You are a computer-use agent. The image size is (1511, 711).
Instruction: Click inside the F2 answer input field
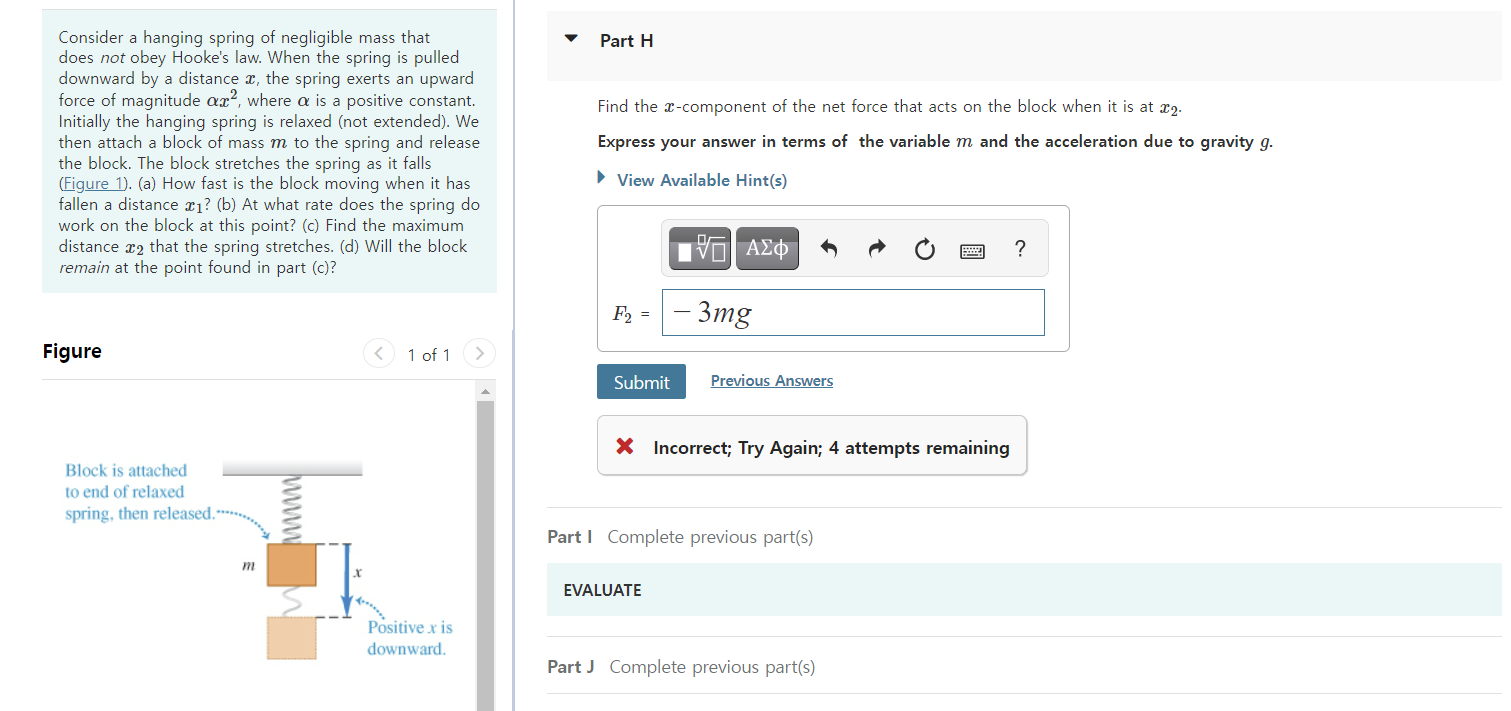coord(852,312)
